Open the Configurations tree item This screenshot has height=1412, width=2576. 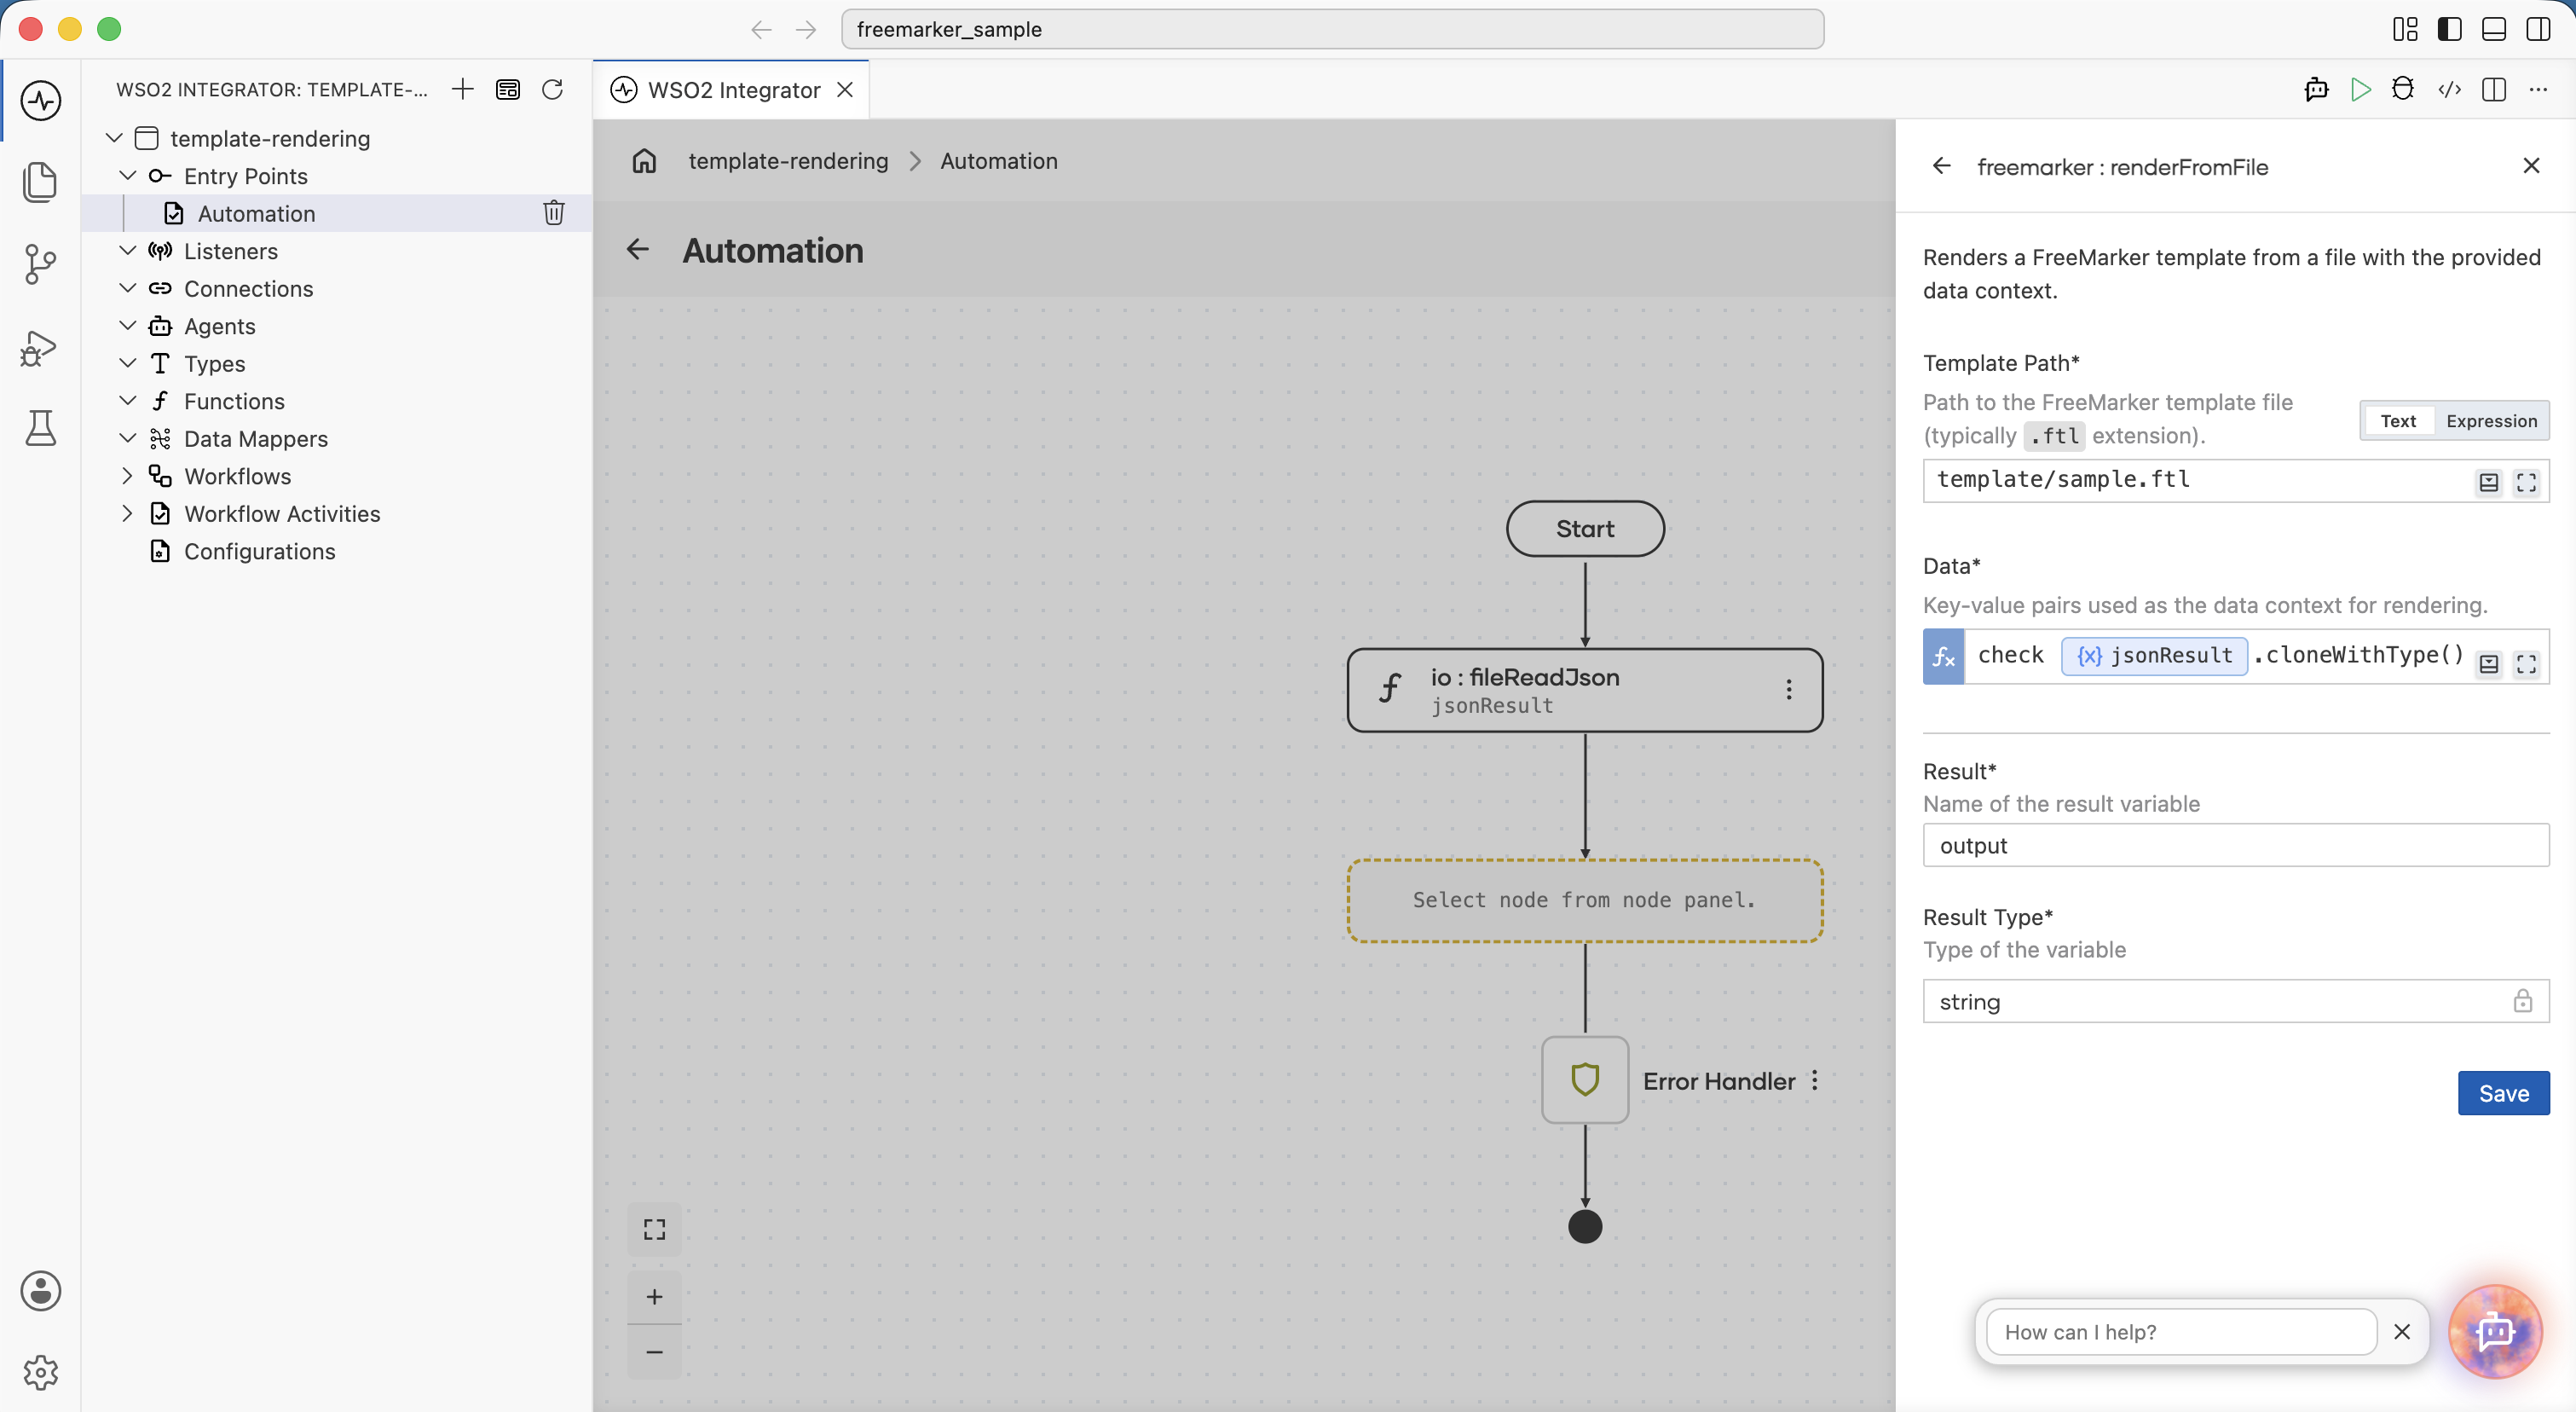338,551
